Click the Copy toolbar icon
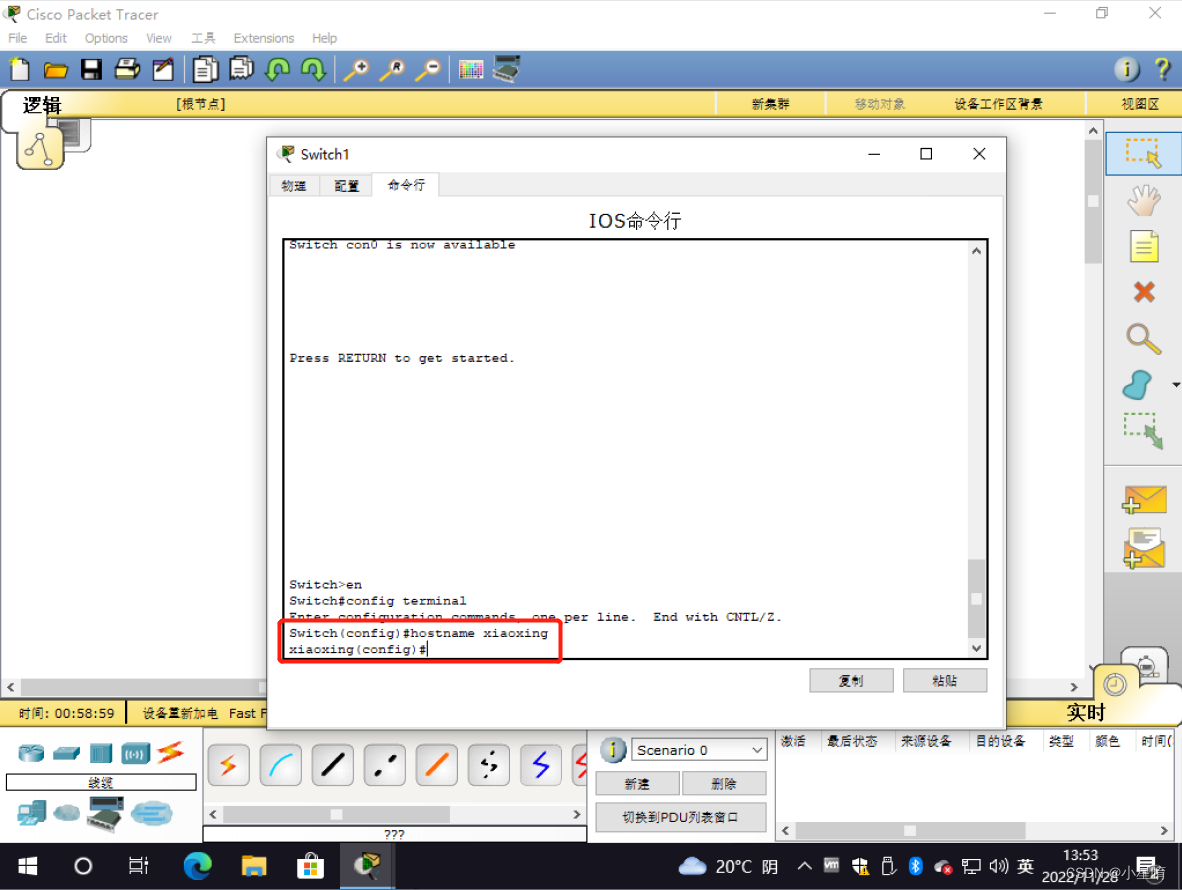1182x890 pixels. 205,69
